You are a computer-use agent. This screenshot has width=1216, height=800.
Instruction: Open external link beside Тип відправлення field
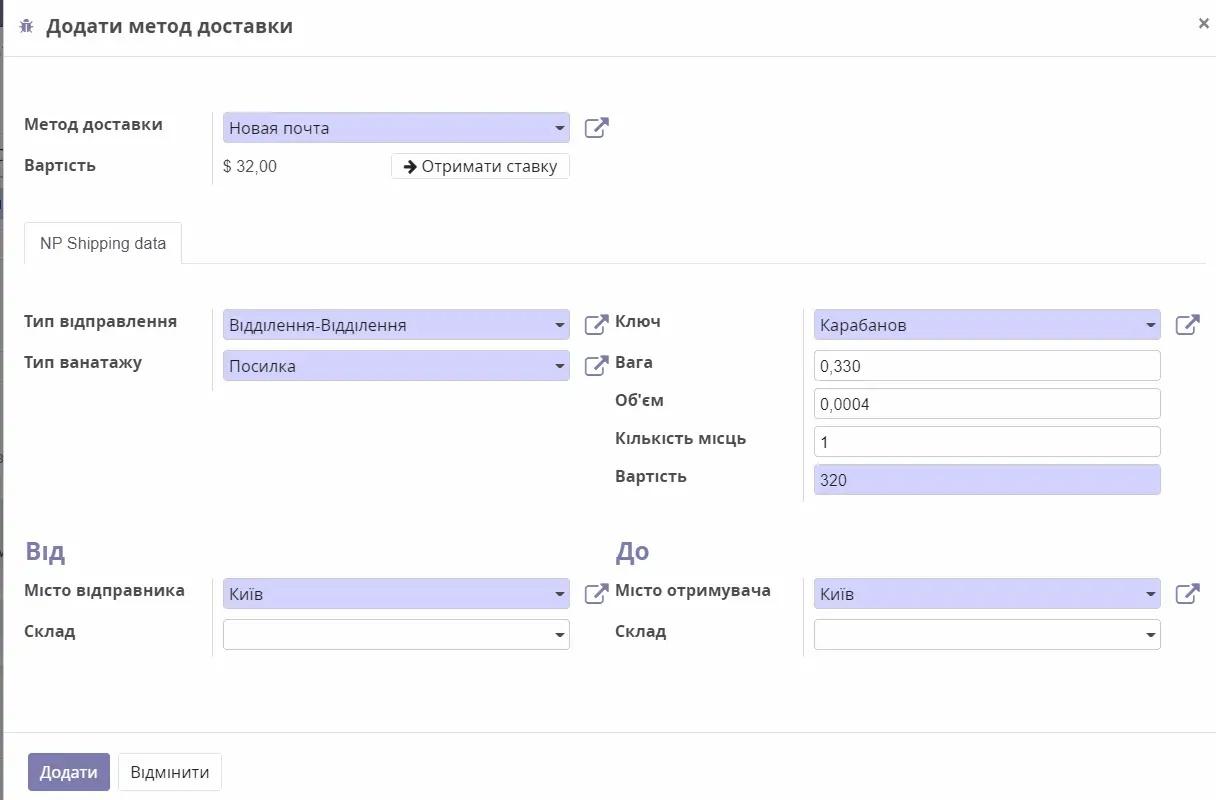[596, 325]
